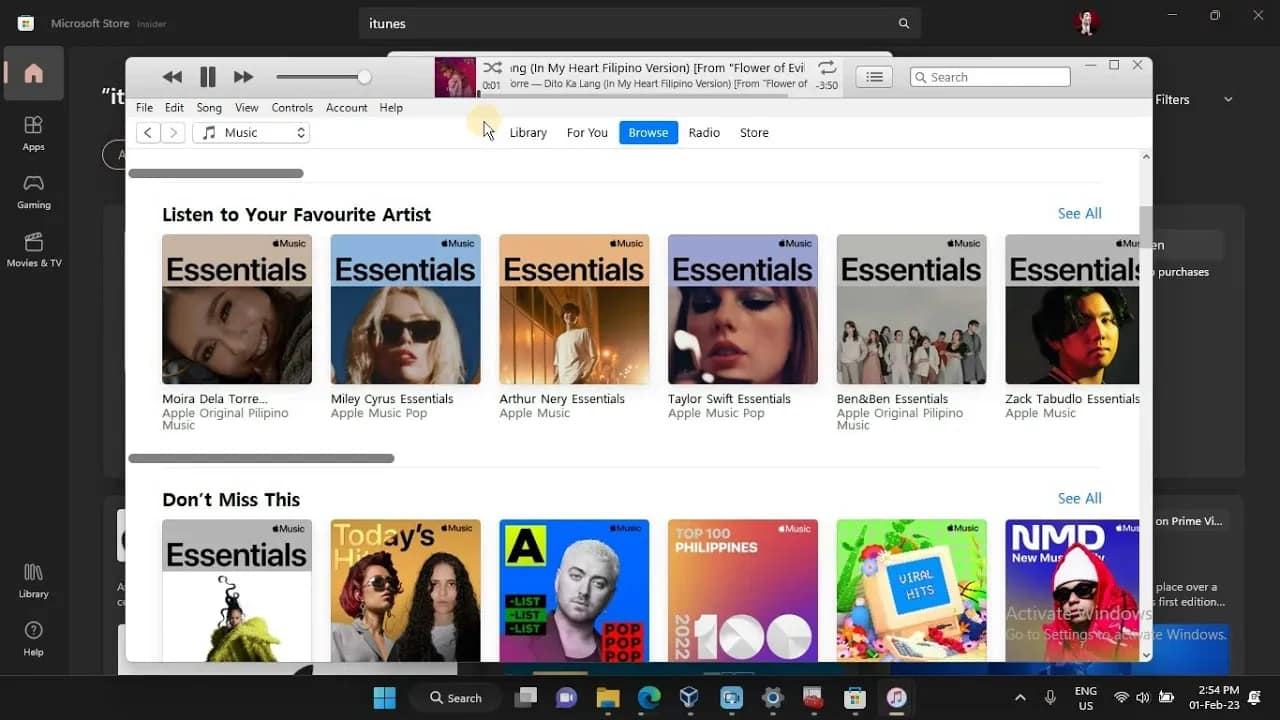Click See All for Favourite Artist section
Viewport: 1280px width, 720px height.
coord(1079,213)
